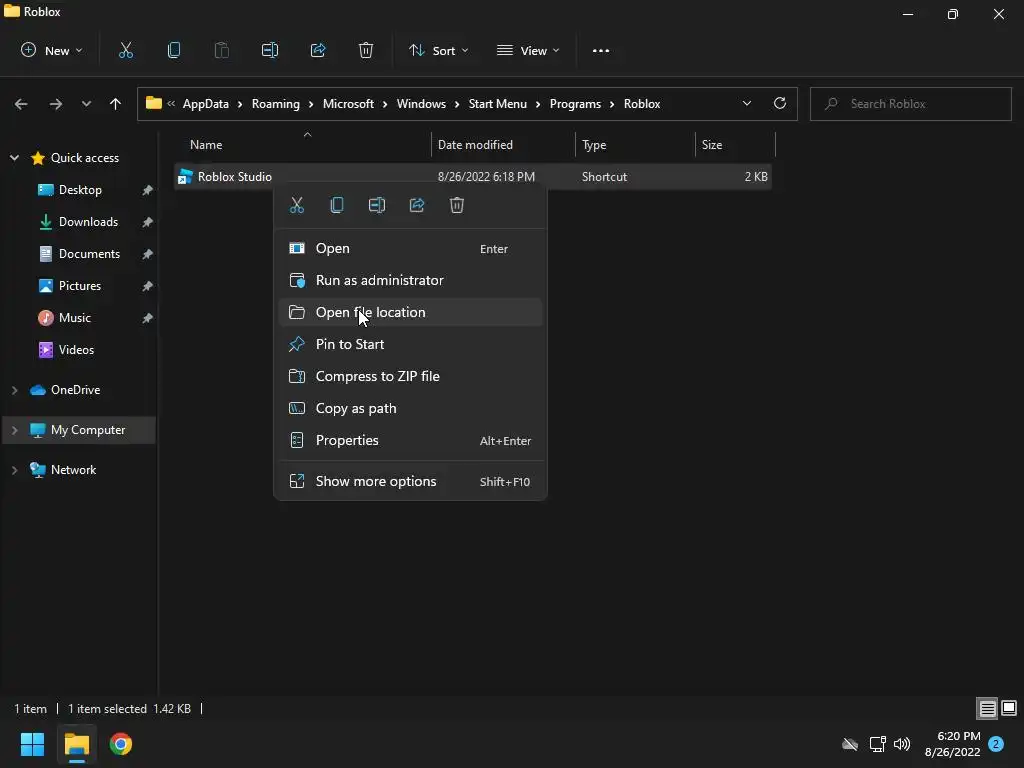The image size is (1024, 768).
Task: Open the Recent locations dropdown arrow
Action: coord(86,104)
